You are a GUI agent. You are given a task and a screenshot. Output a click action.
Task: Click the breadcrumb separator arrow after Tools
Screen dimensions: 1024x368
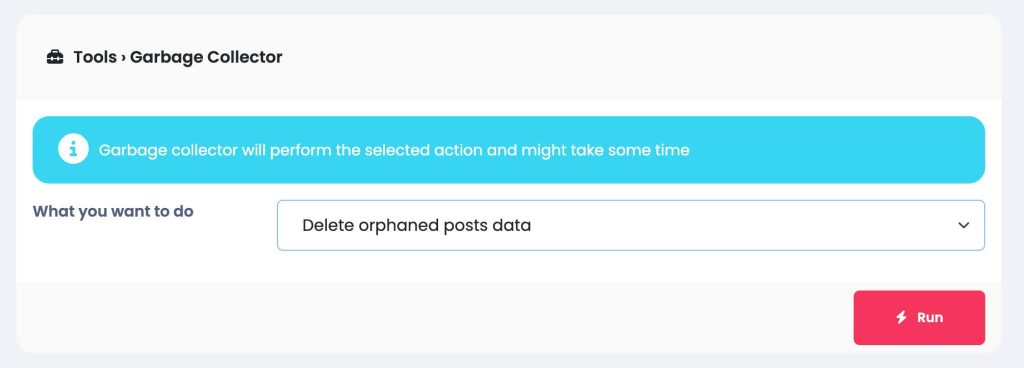click(123, 58)
